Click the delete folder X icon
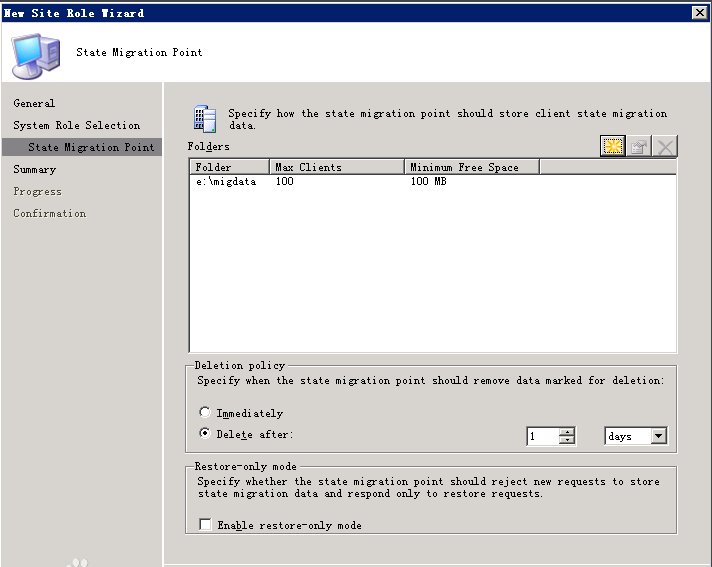712x567 pixels. coord(665,147)
